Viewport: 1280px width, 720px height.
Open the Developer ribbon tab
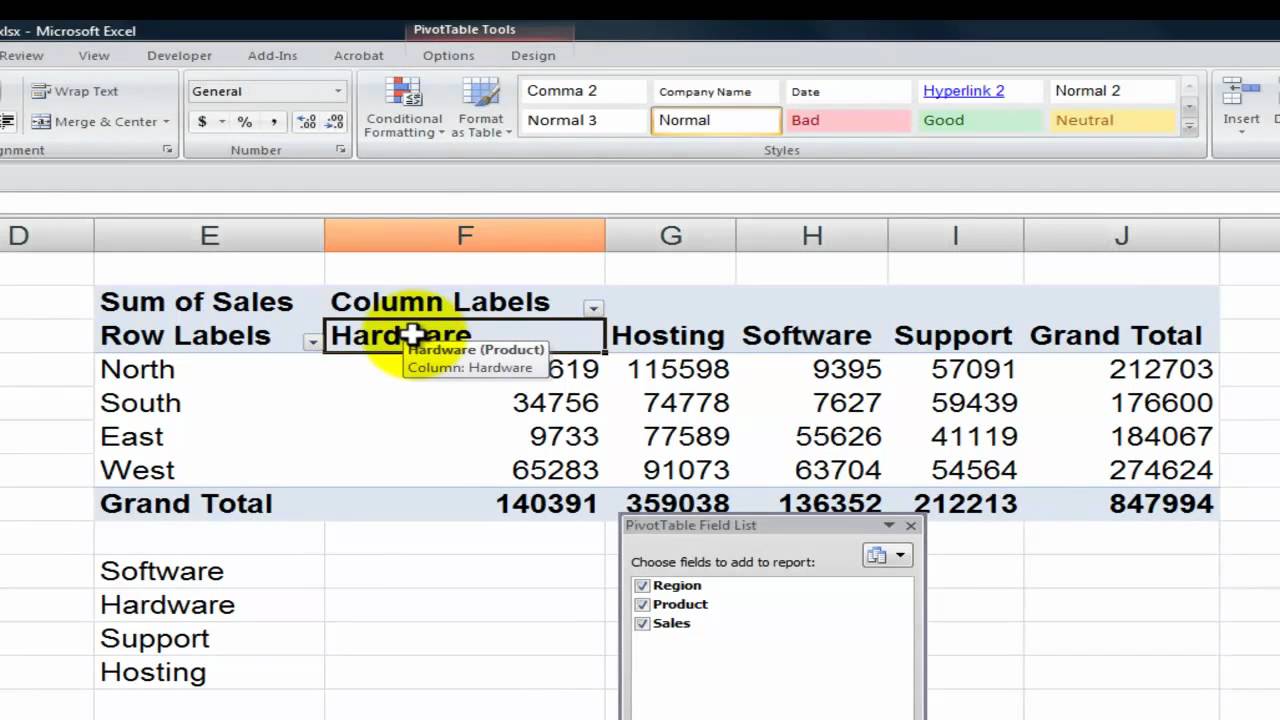179,56
